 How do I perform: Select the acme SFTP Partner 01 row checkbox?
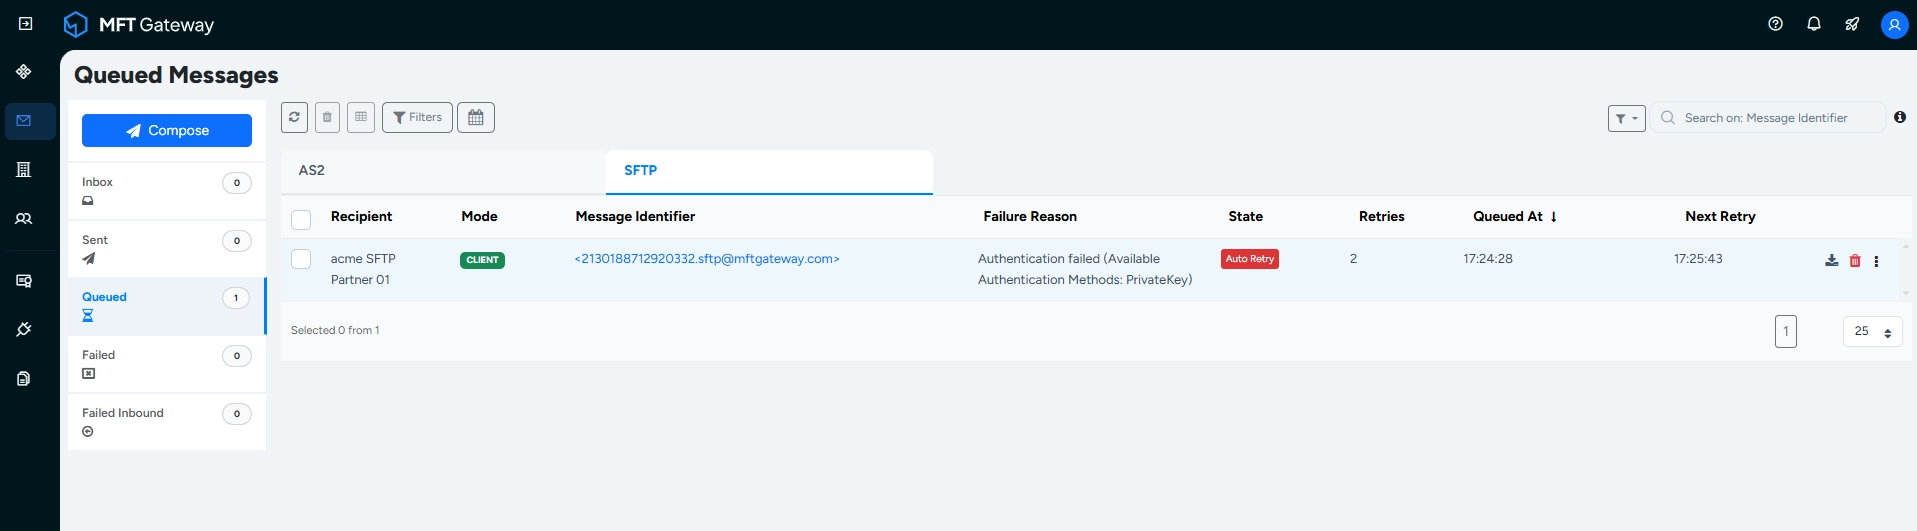point(301,259)
